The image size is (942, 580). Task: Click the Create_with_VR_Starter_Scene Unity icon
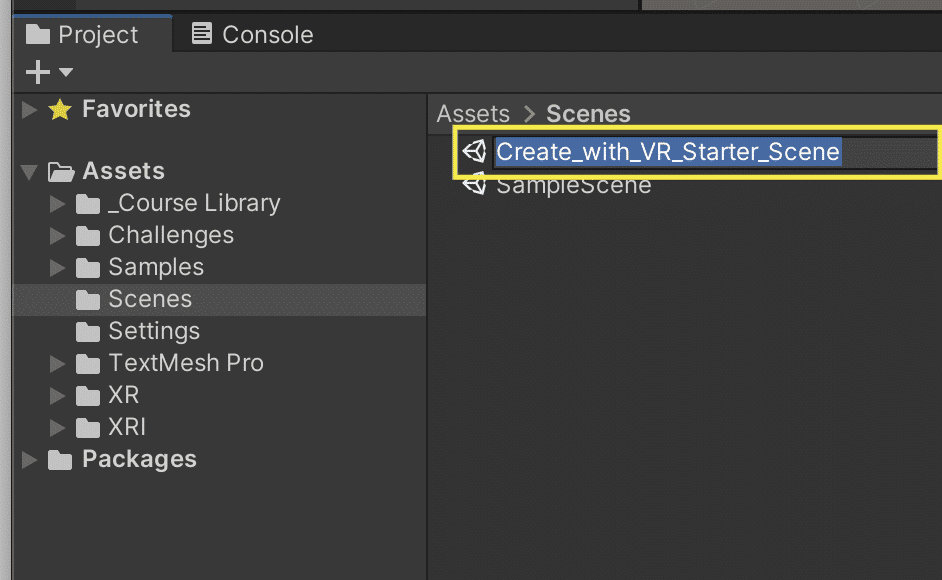tap(475, 151)
